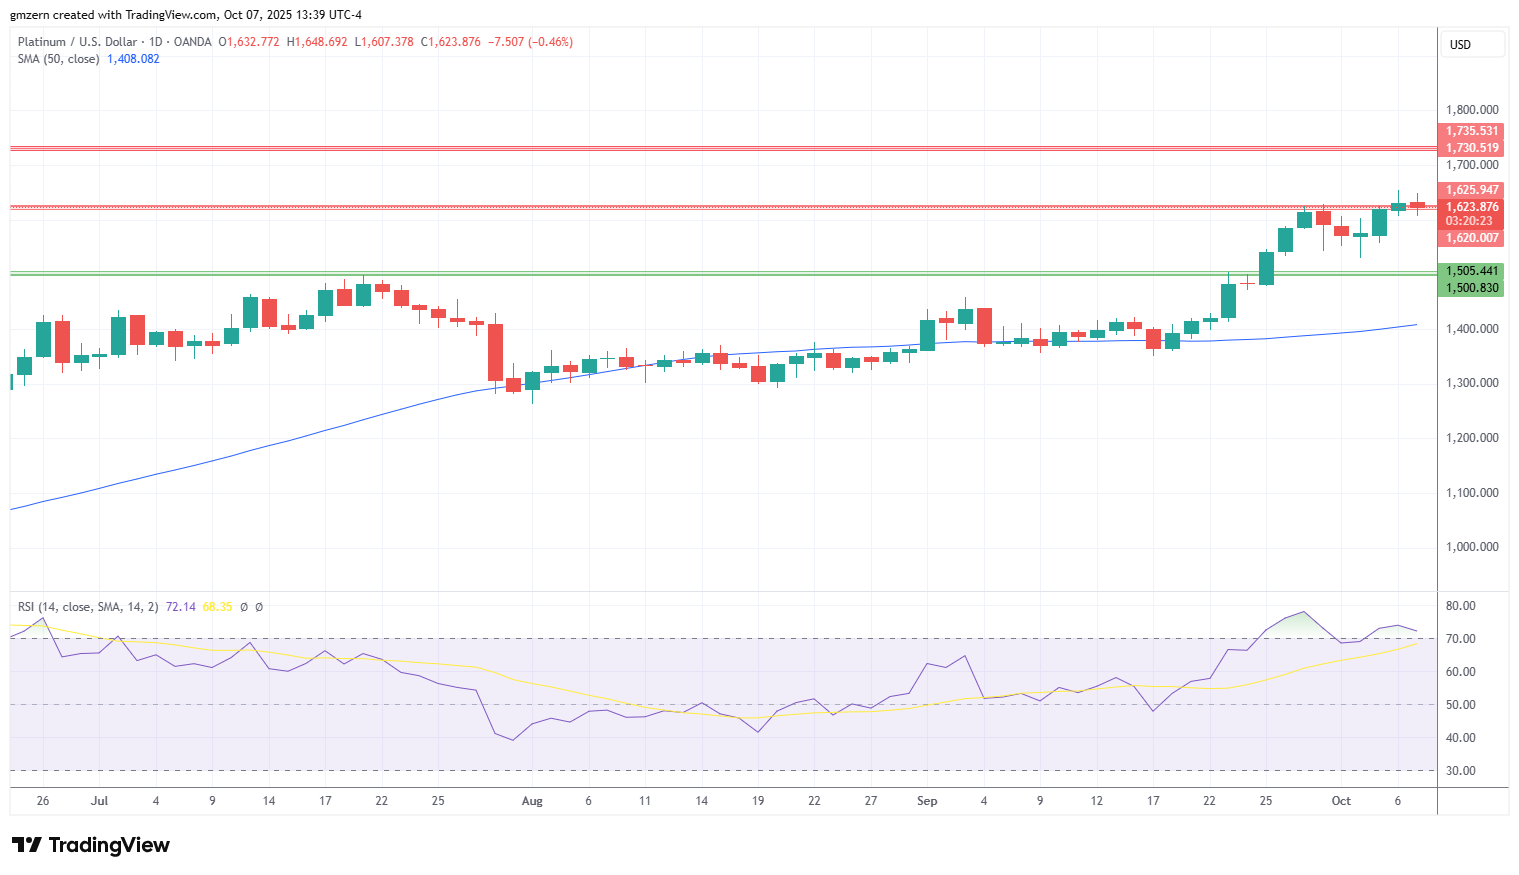The image size is (1519, 875).
Task: Click the OANDA source label
Action: [x=193, y=42]
